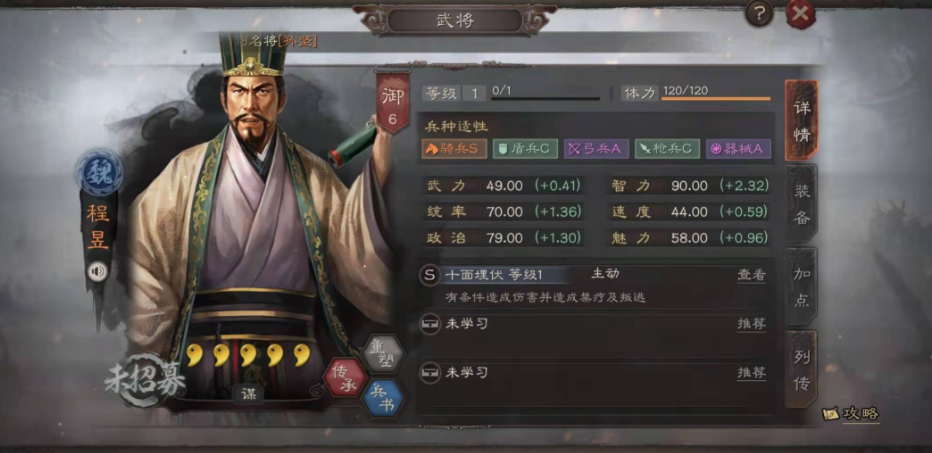Open the 列传 tab
This screenshot has width=932, height=453.
801,369
